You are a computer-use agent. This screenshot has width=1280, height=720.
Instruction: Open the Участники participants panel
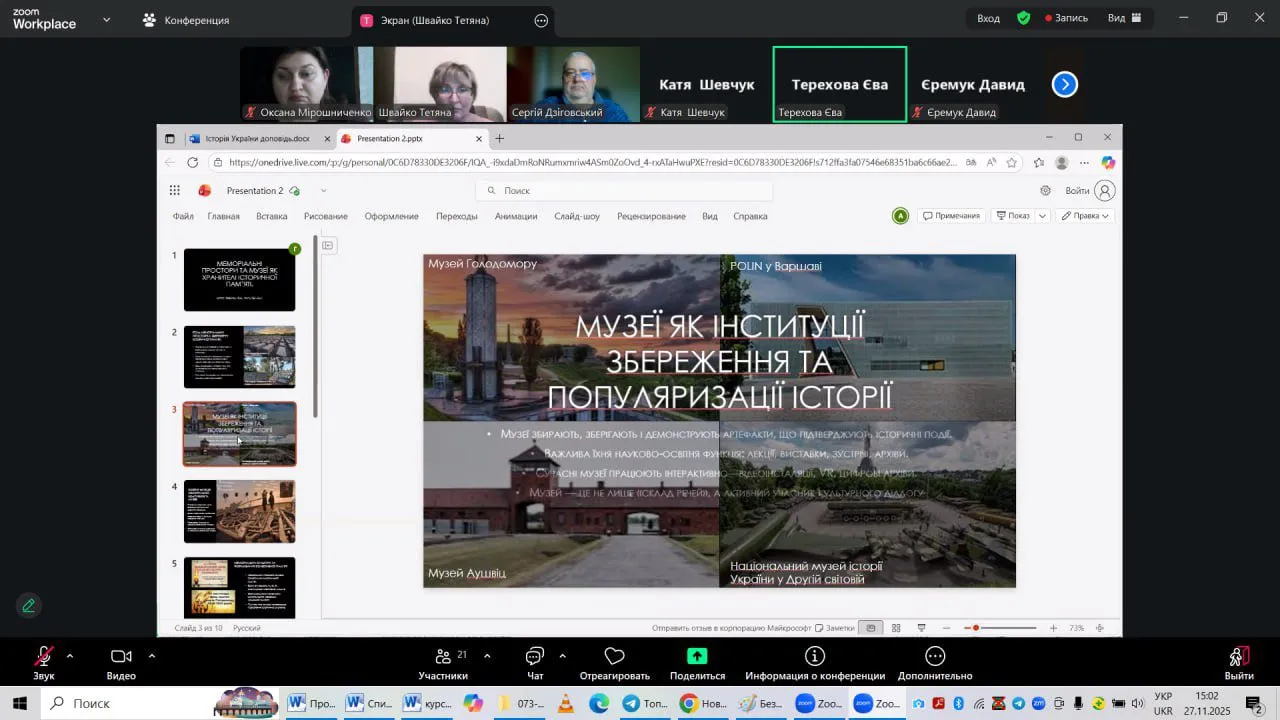443,658
